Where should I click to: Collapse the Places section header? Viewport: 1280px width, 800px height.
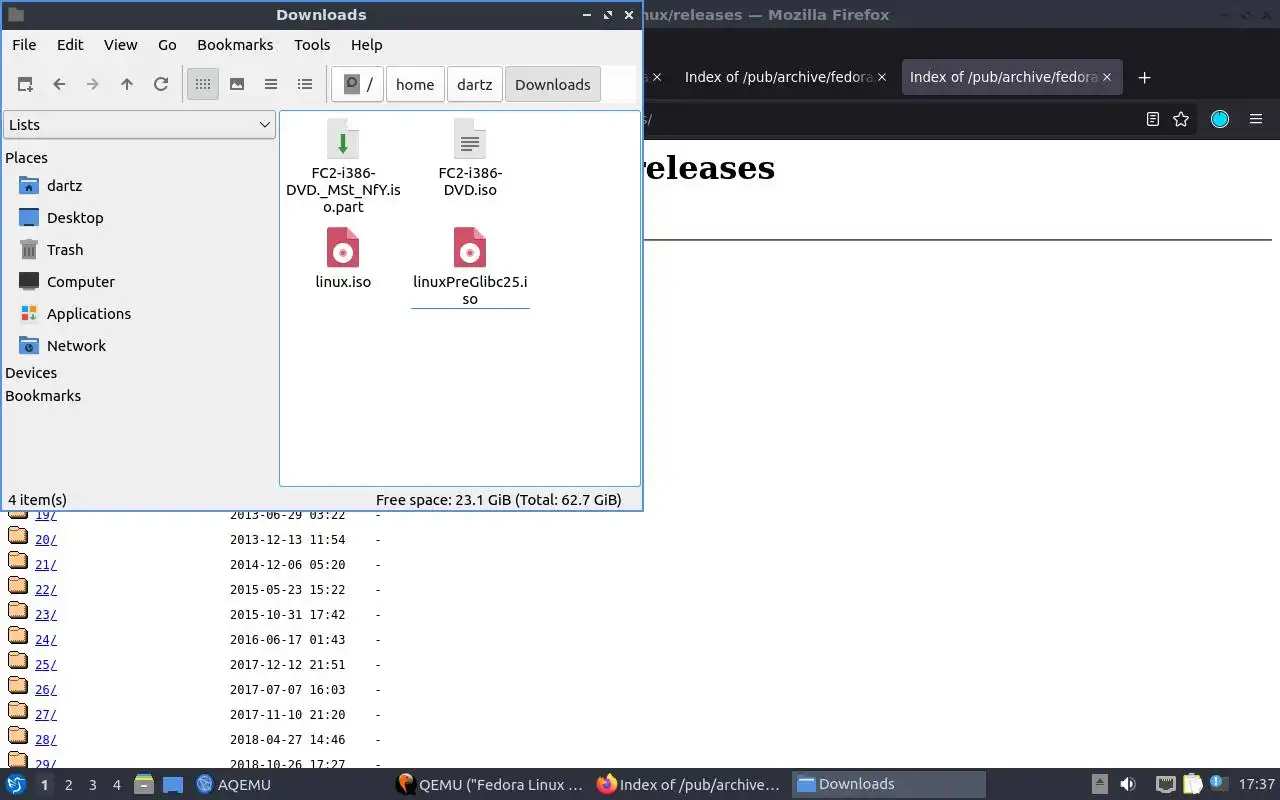click(x=26, y=158)
